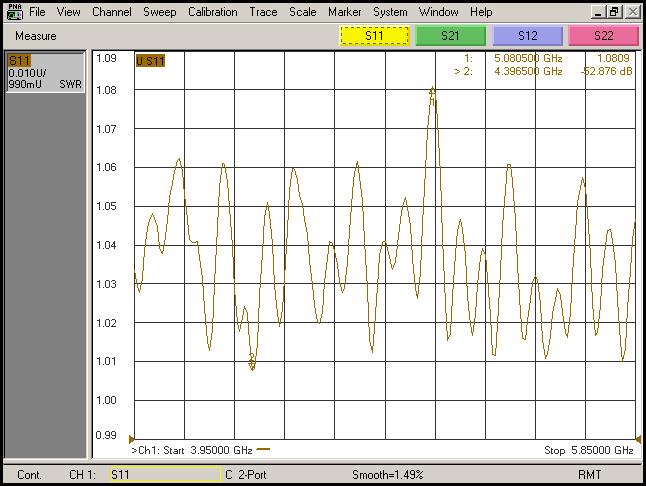Select the S11 measurement button
646x486 pixels.
tap(374, 35)
